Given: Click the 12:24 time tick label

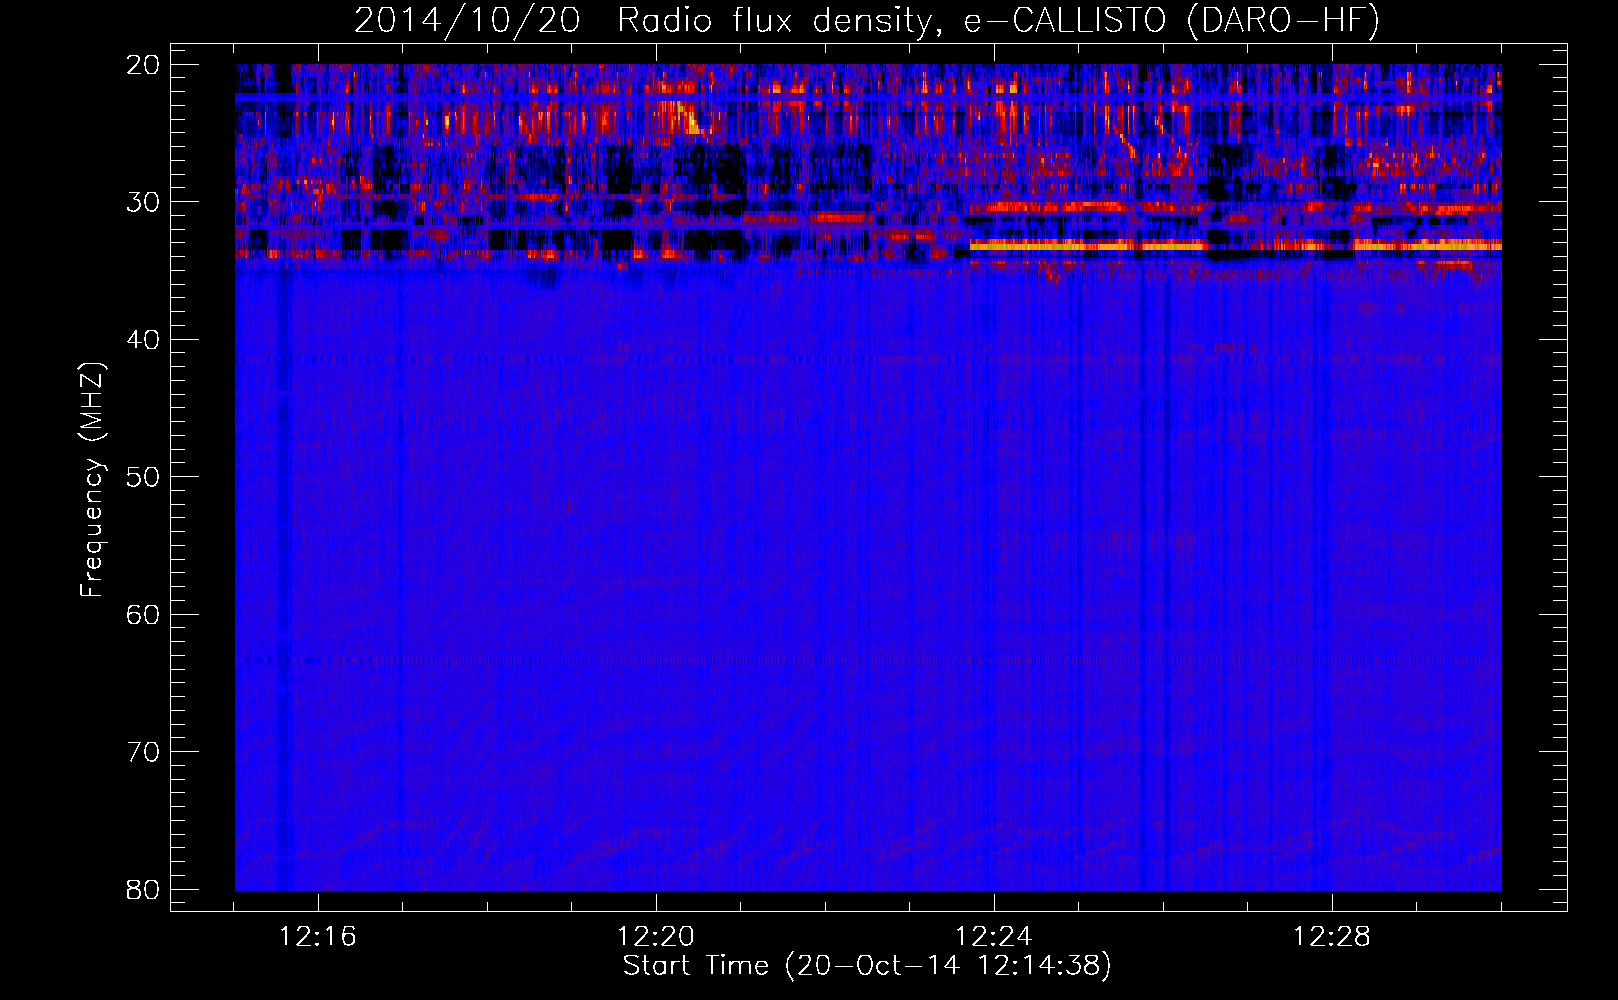Looking at the screenshot, I should [994, 937].
